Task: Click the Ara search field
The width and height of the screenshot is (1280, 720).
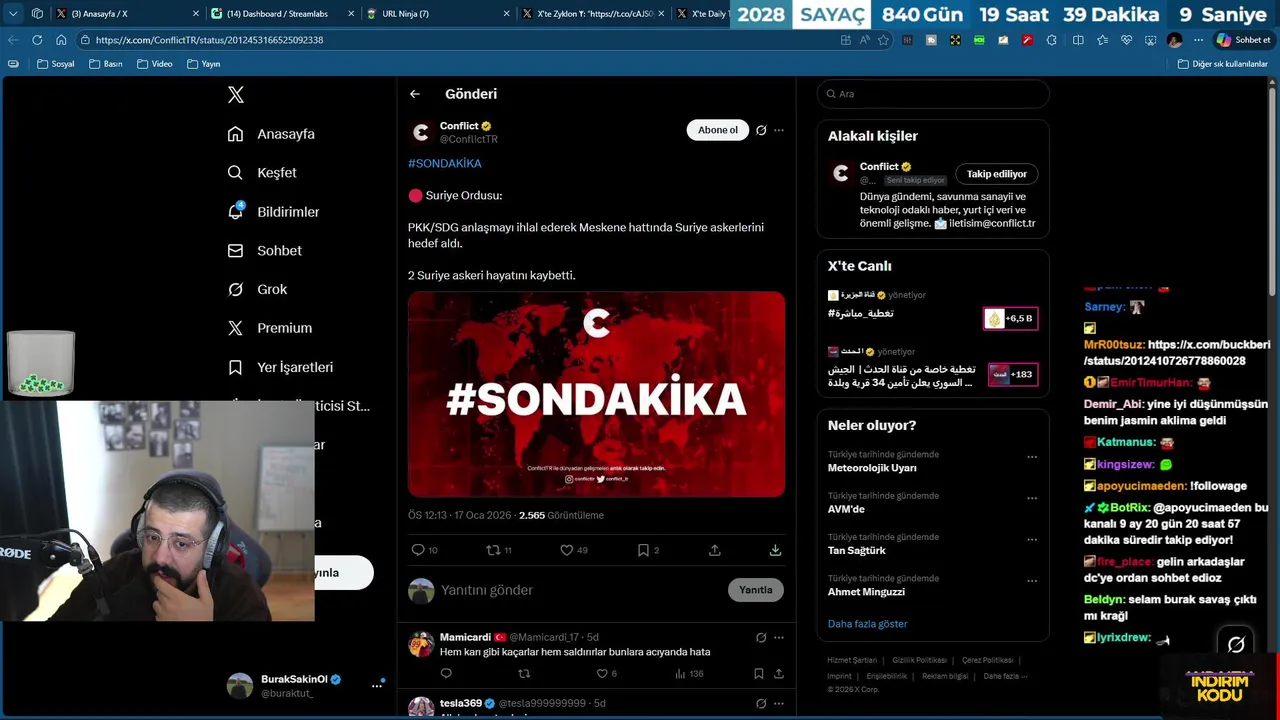Action: click(933, 94)
